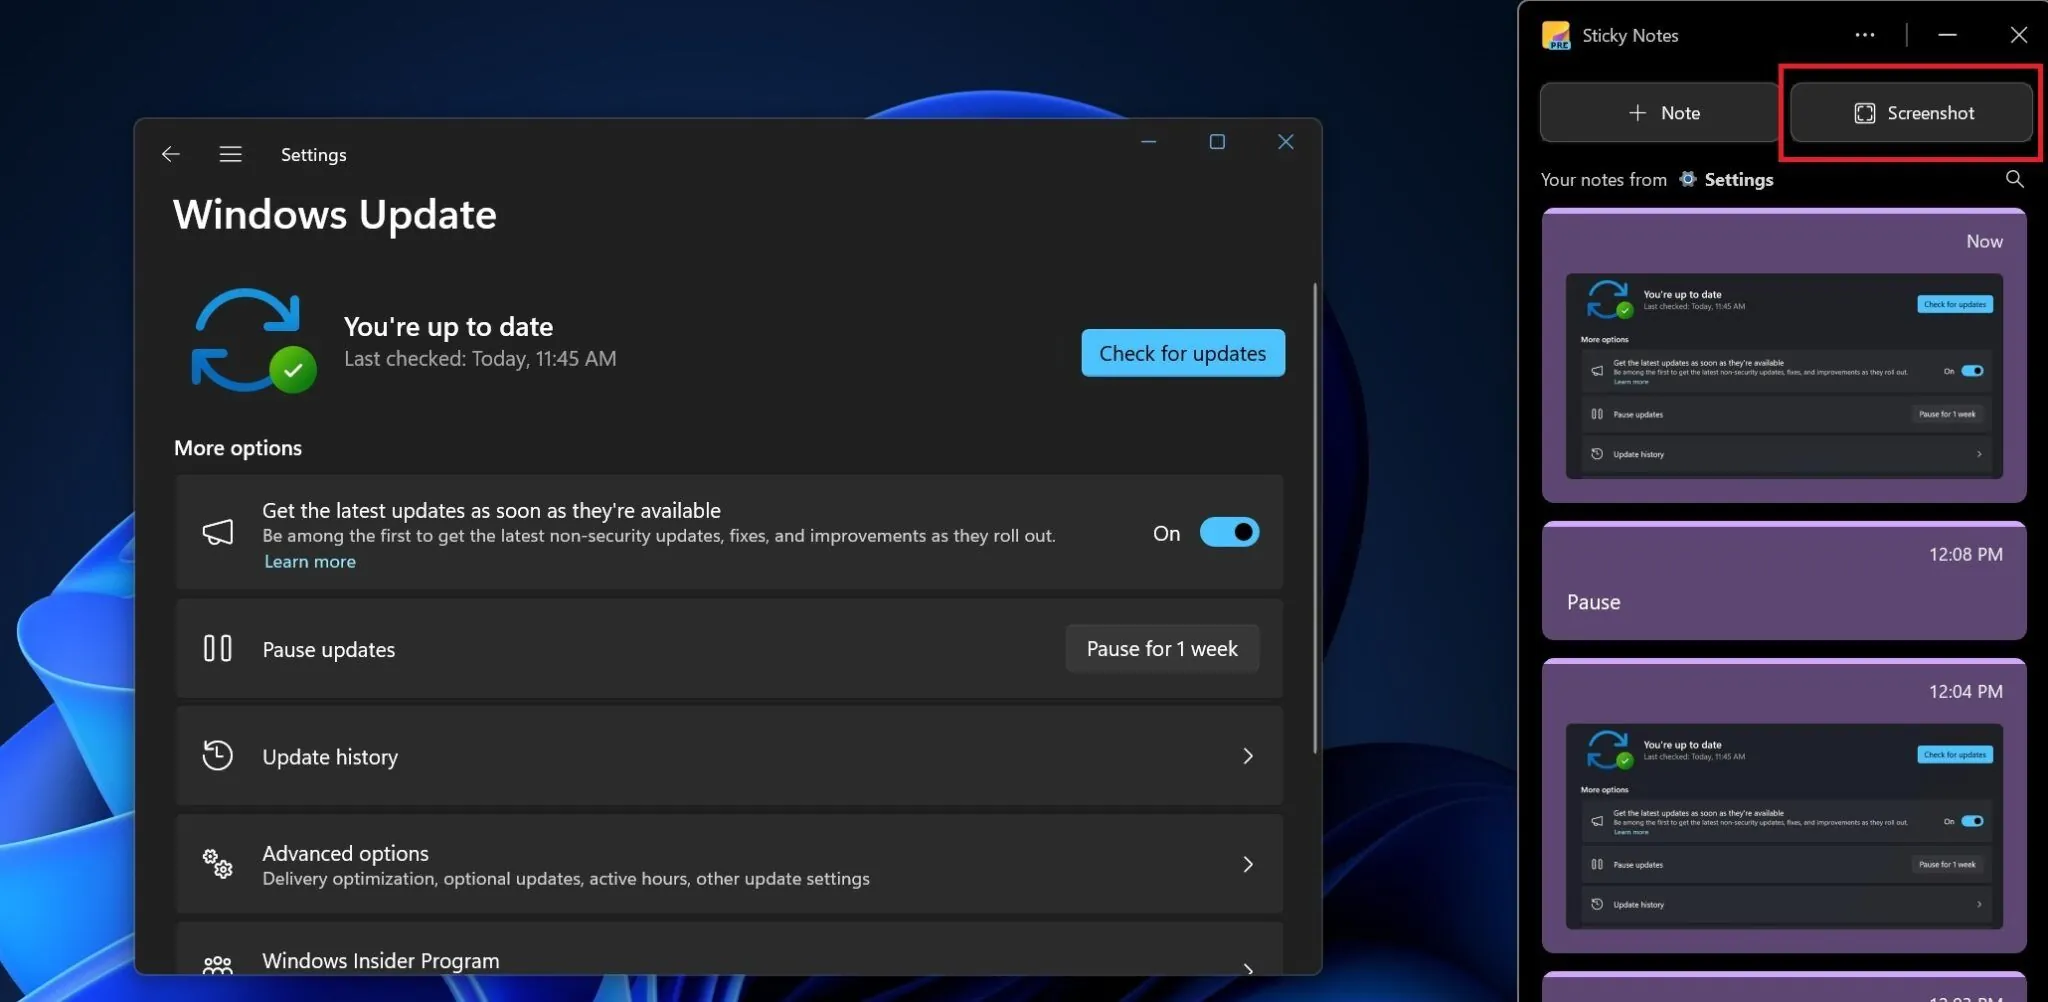Screen dimensions: 2048x1002
Task: Click the Sticky Notes search icon
Action: [x=2015, y=179]
